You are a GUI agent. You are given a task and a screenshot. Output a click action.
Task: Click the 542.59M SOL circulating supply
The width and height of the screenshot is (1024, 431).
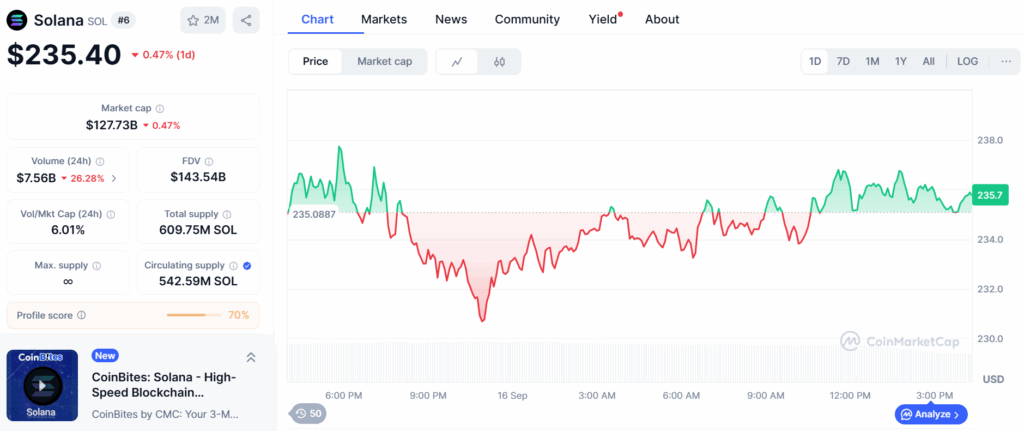[198, 281]
